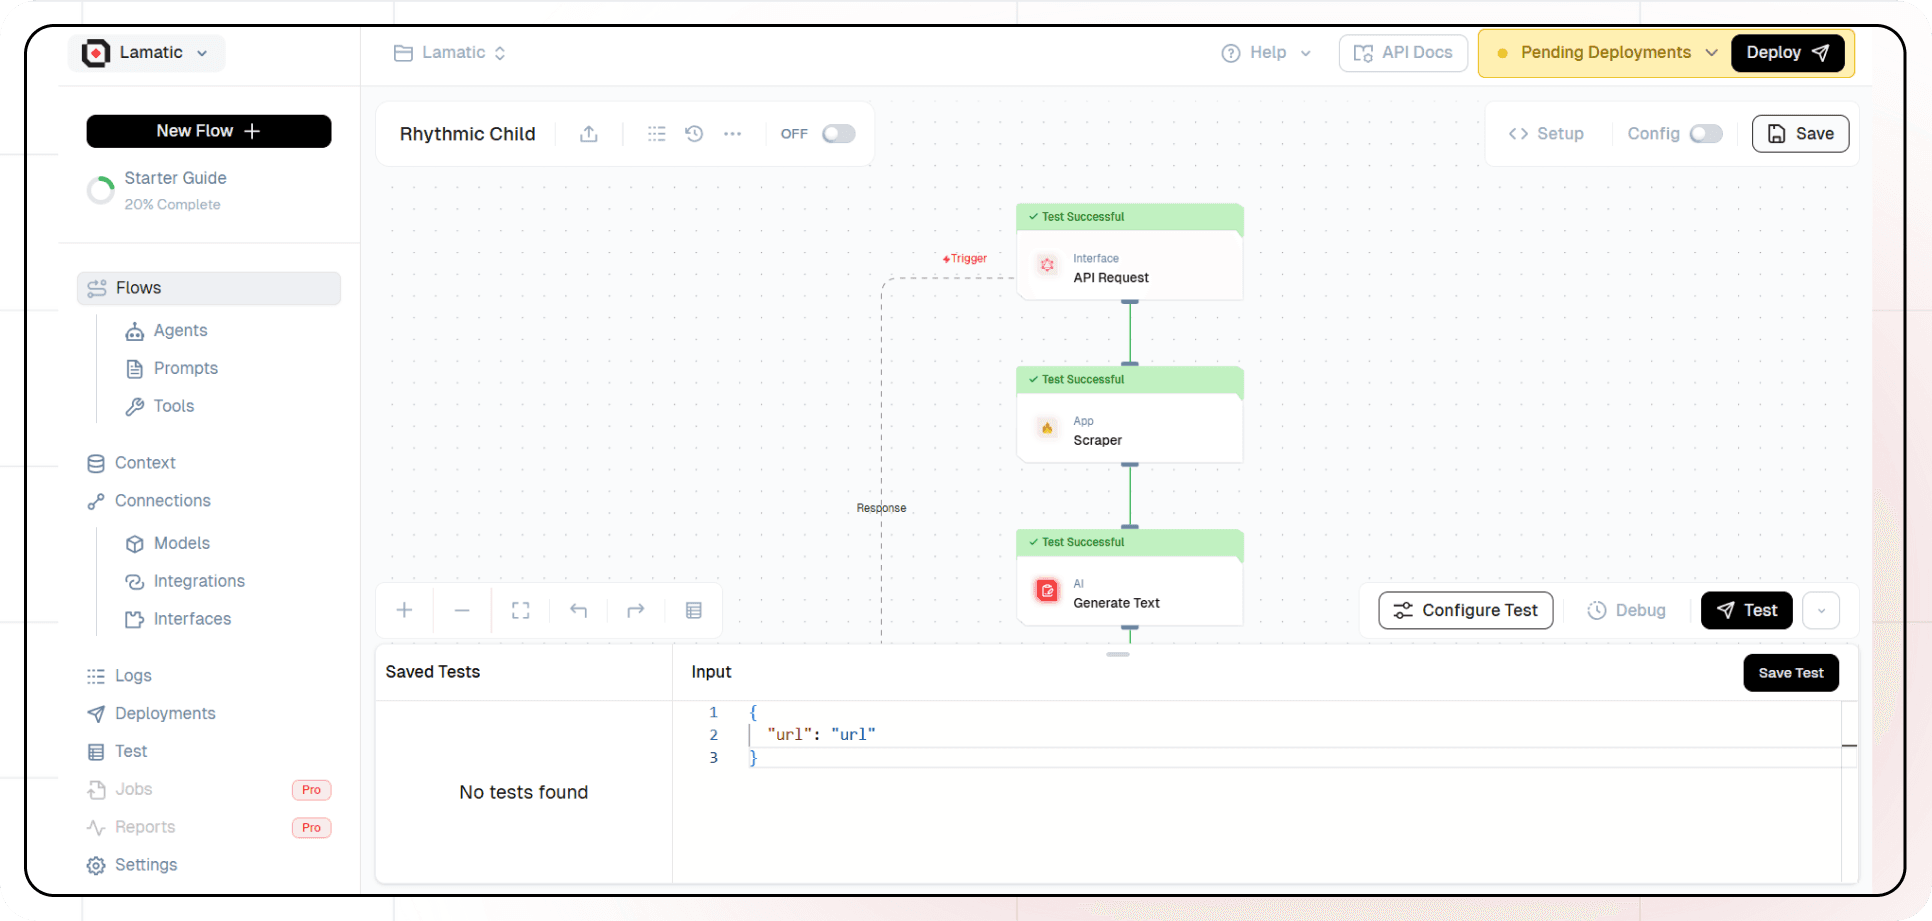Edit the url value in the Input editor
The height and width of the screenshot is (921, 1932).
(x=855, y=734)
